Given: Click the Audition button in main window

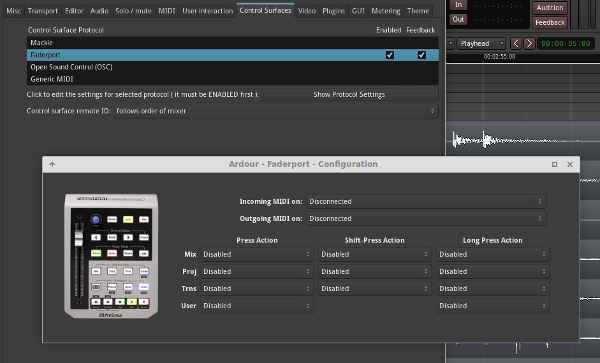Looking at the screenshot, I should point(549,8).
